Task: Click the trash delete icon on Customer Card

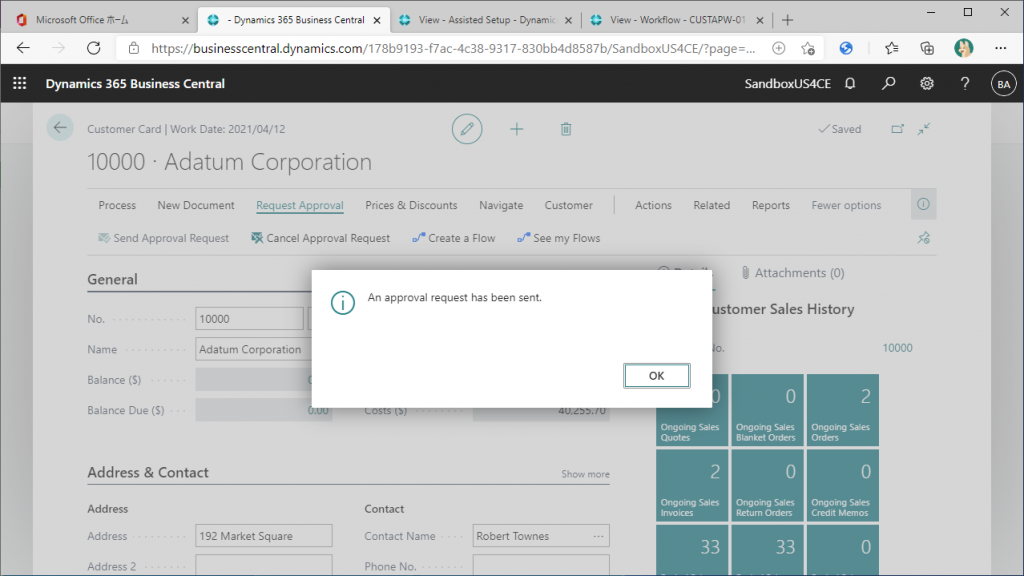Action: coord(566,129)
